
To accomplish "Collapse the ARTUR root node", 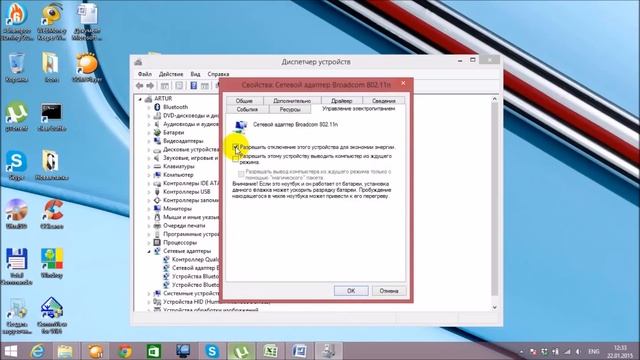I will click(140, 99).
